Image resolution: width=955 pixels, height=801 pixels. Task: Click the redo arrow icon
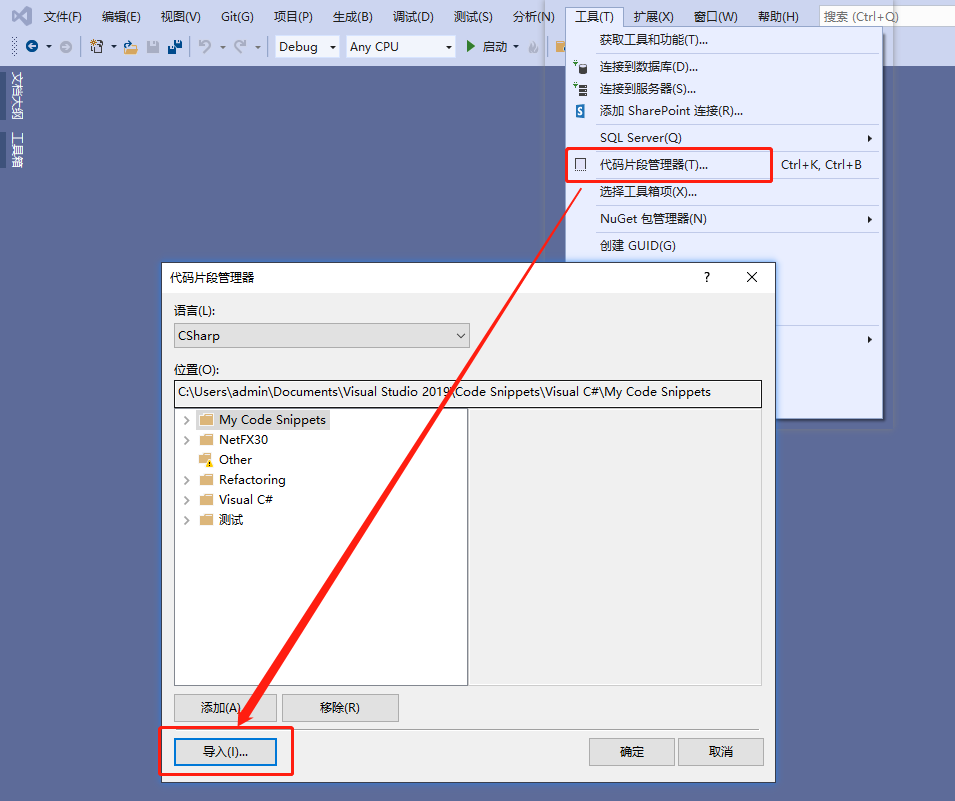pyautogui.click(x=241, y=46)
